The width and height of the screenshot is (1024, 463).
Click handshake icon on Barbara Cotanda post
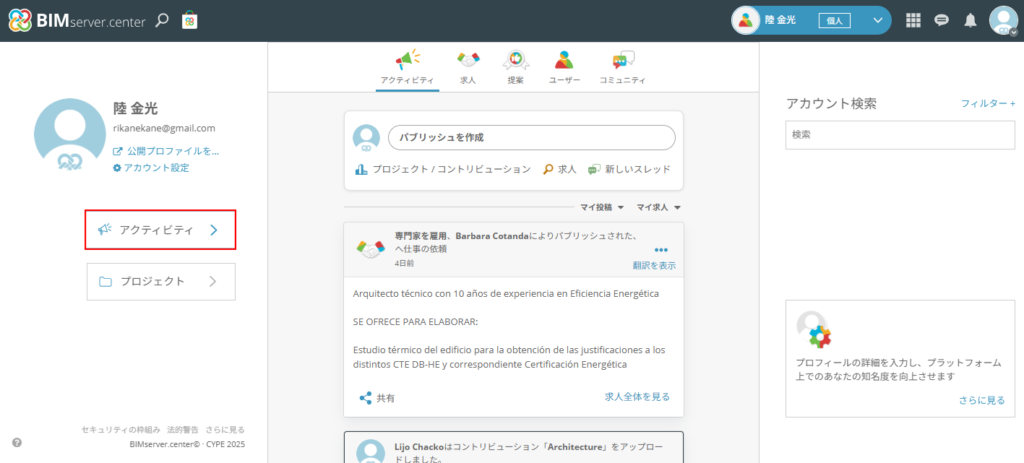tap(370, 249)
